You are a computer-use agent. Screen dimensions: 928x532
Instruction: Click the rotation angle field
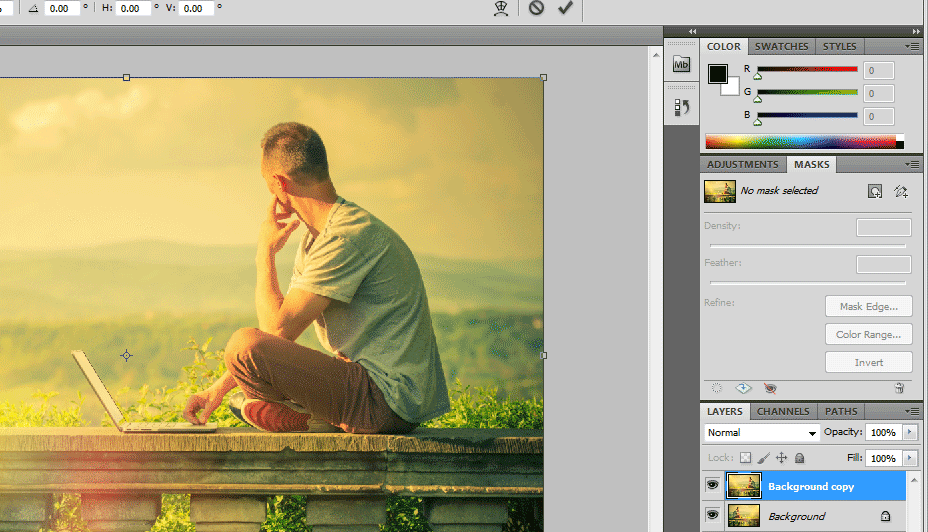(62, 8)
